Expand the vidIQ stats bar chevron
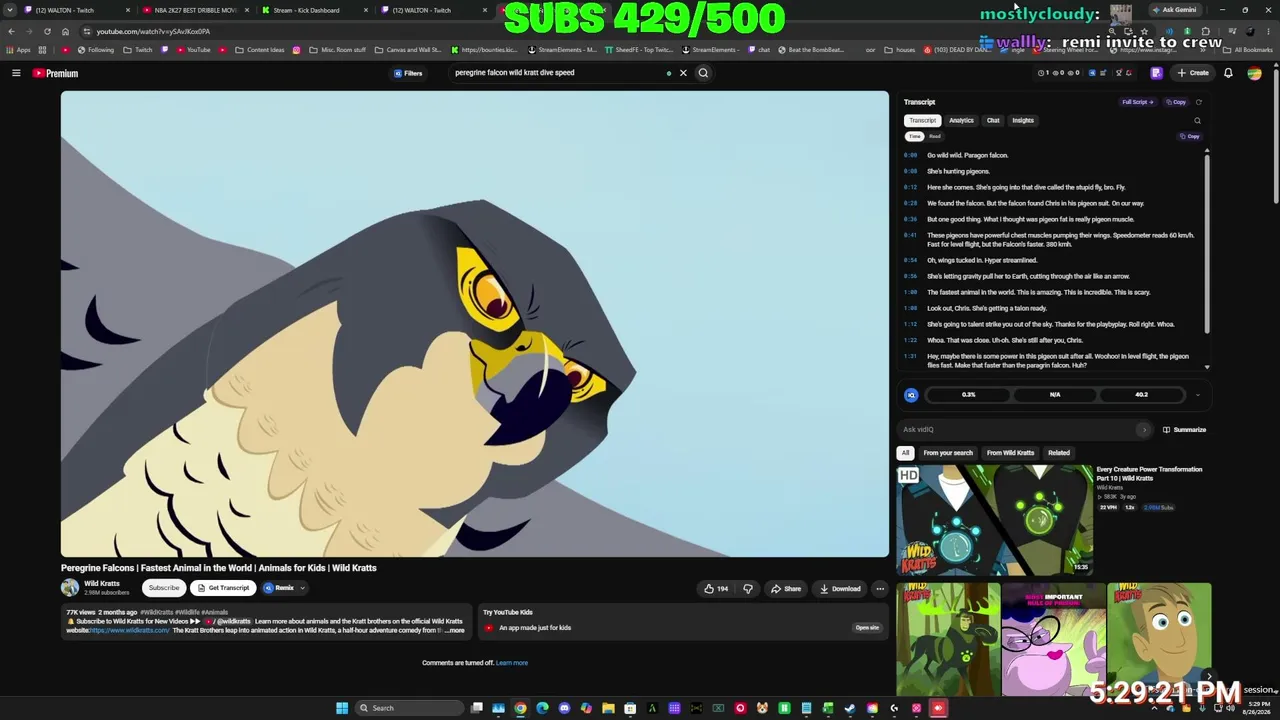The width and height of the screenshot is (1280, 720). 1197,395
